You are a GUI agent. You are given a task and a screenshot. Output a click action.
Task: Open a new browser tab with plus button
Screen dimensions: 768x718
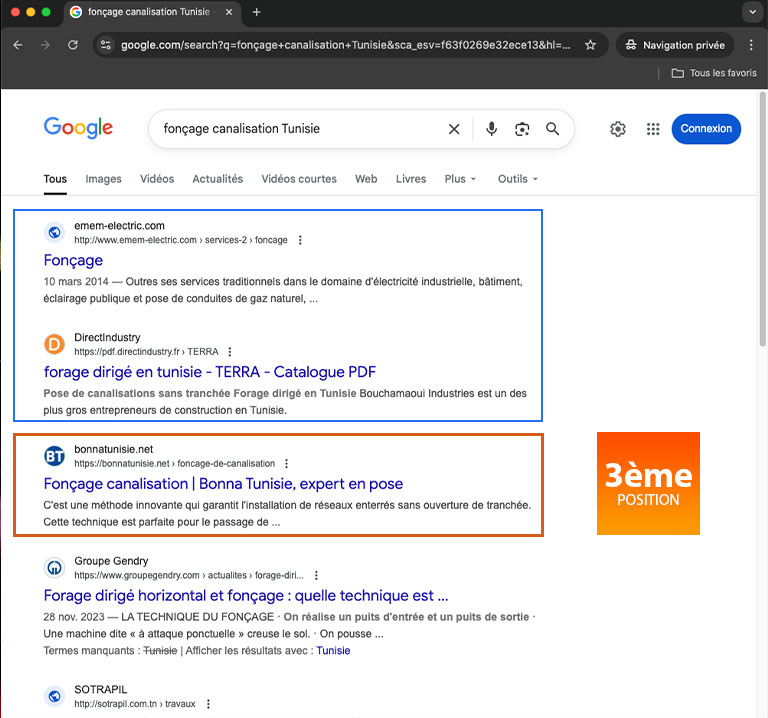coord(256,12)
